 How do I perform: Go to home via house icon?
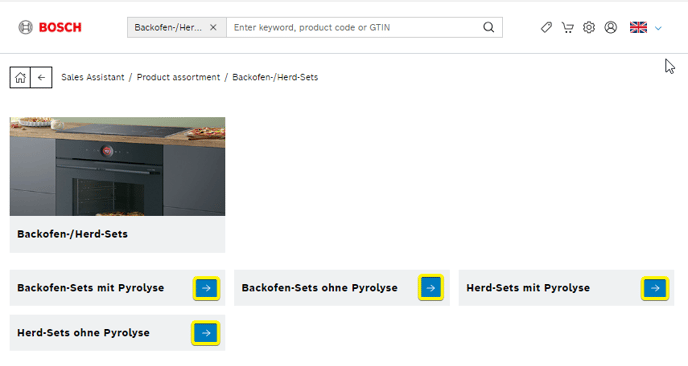point(20,78)
